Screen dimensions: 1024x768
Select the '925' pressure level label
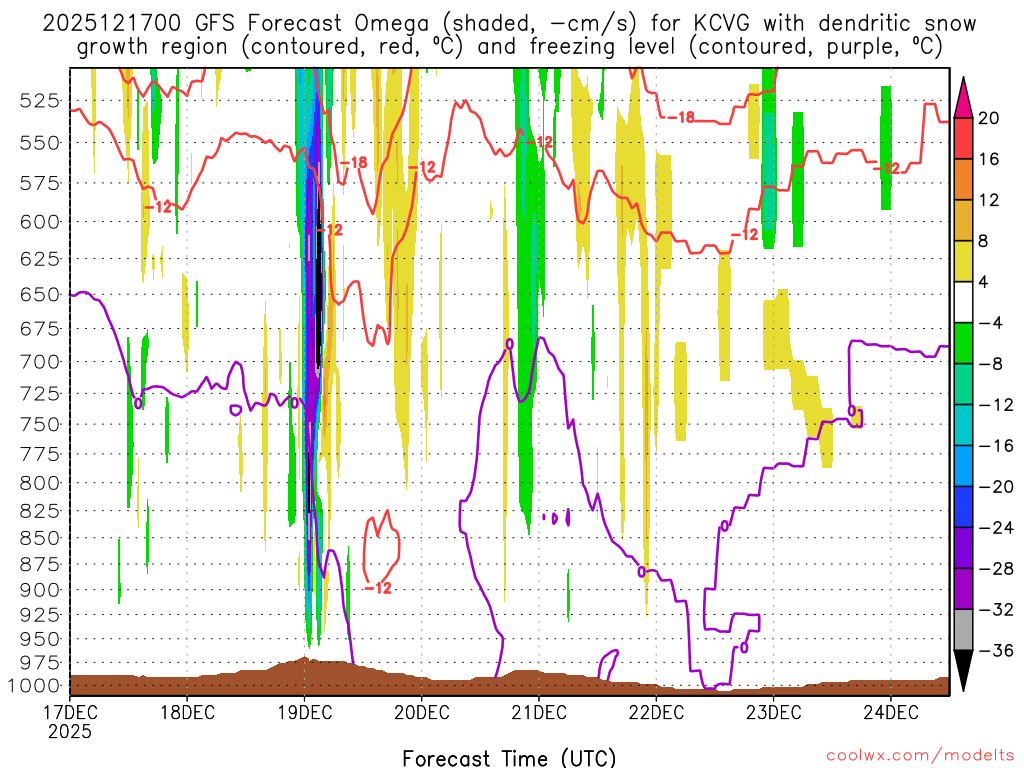[40, 615]
